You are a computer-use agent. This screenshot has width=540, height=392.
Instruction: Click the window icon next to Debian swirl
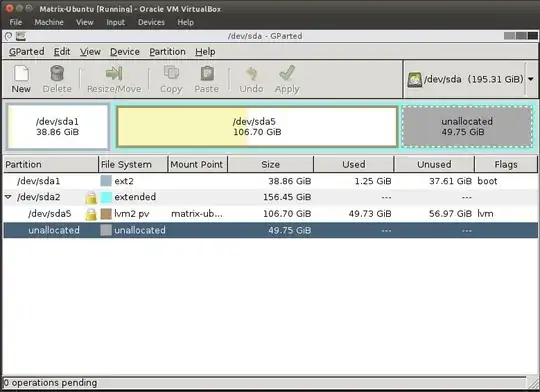(x=21, y=36)
